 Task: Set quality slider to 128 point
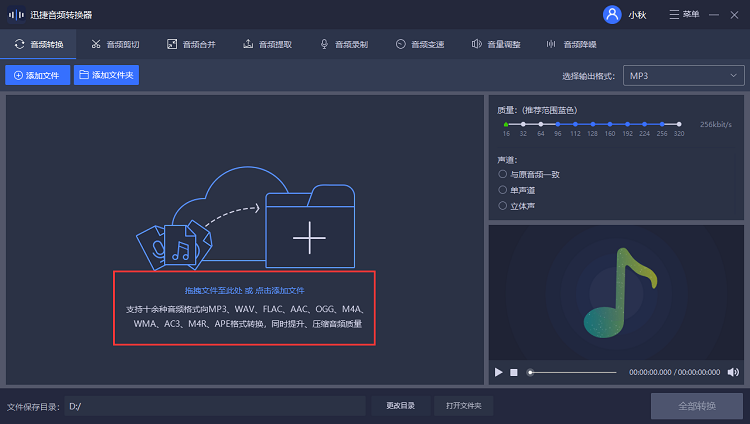point(593,124)
